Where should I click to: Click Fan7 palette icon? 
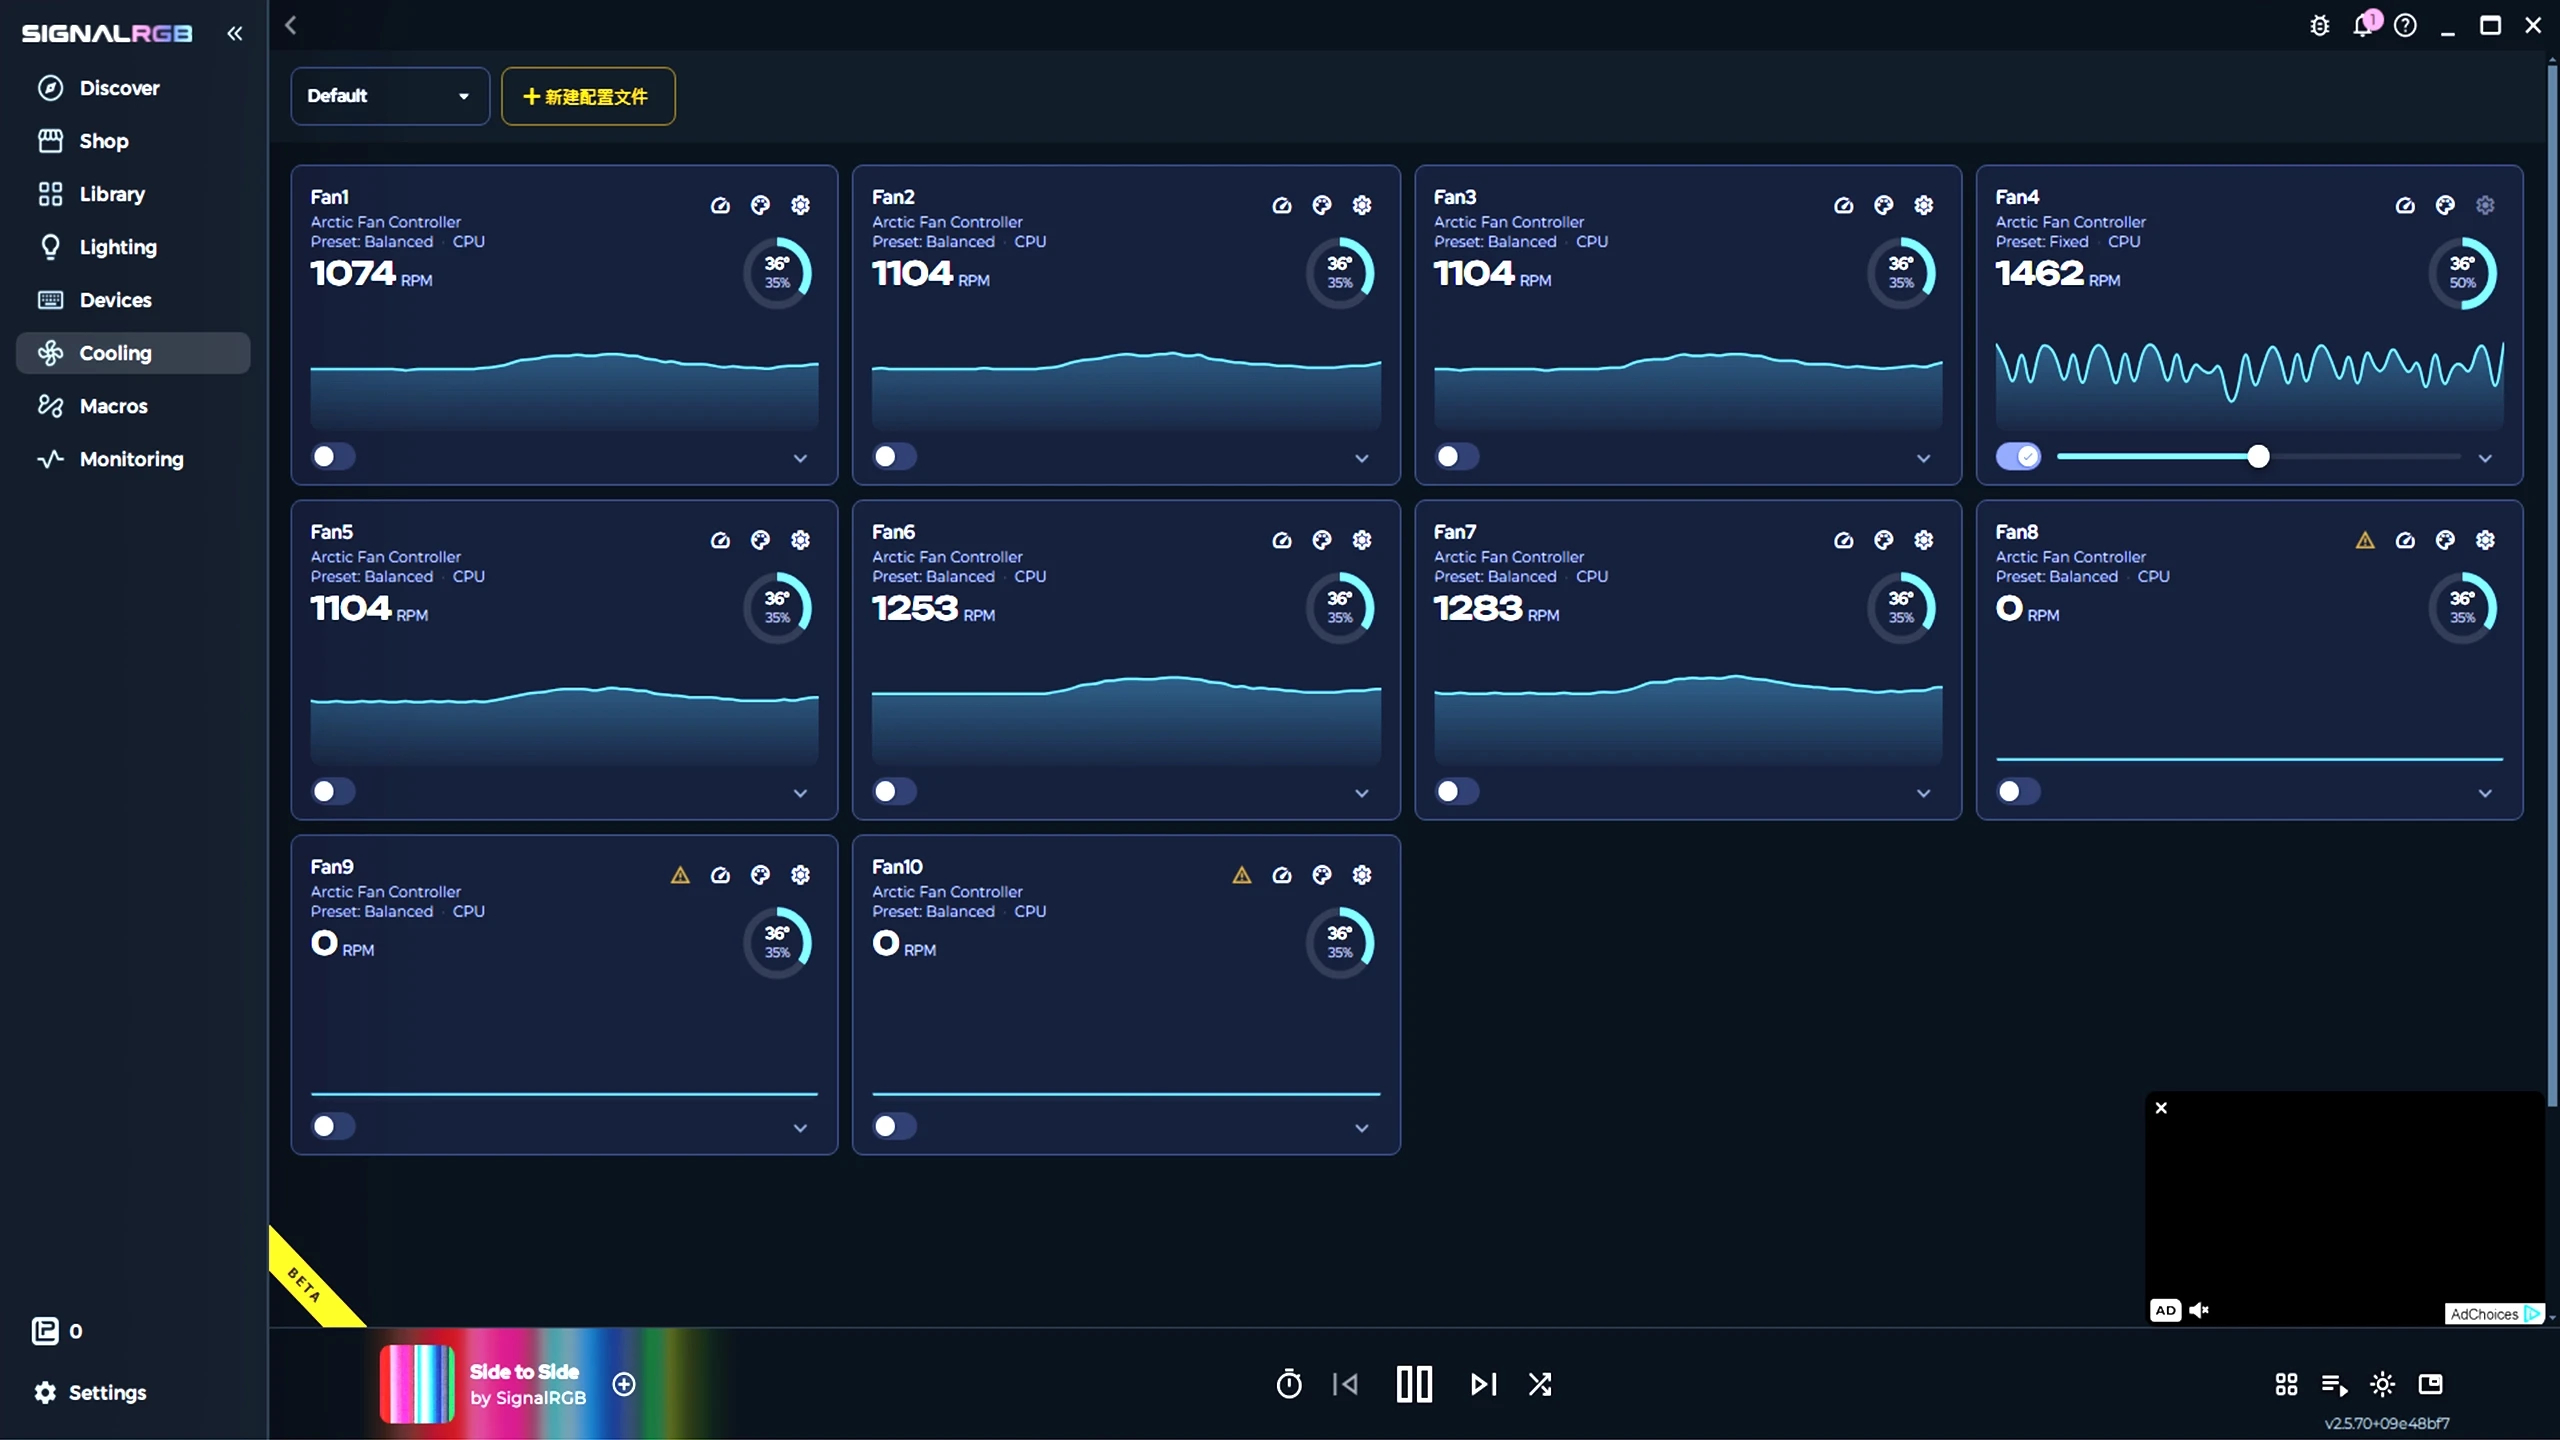click(x=1883, y=540)
